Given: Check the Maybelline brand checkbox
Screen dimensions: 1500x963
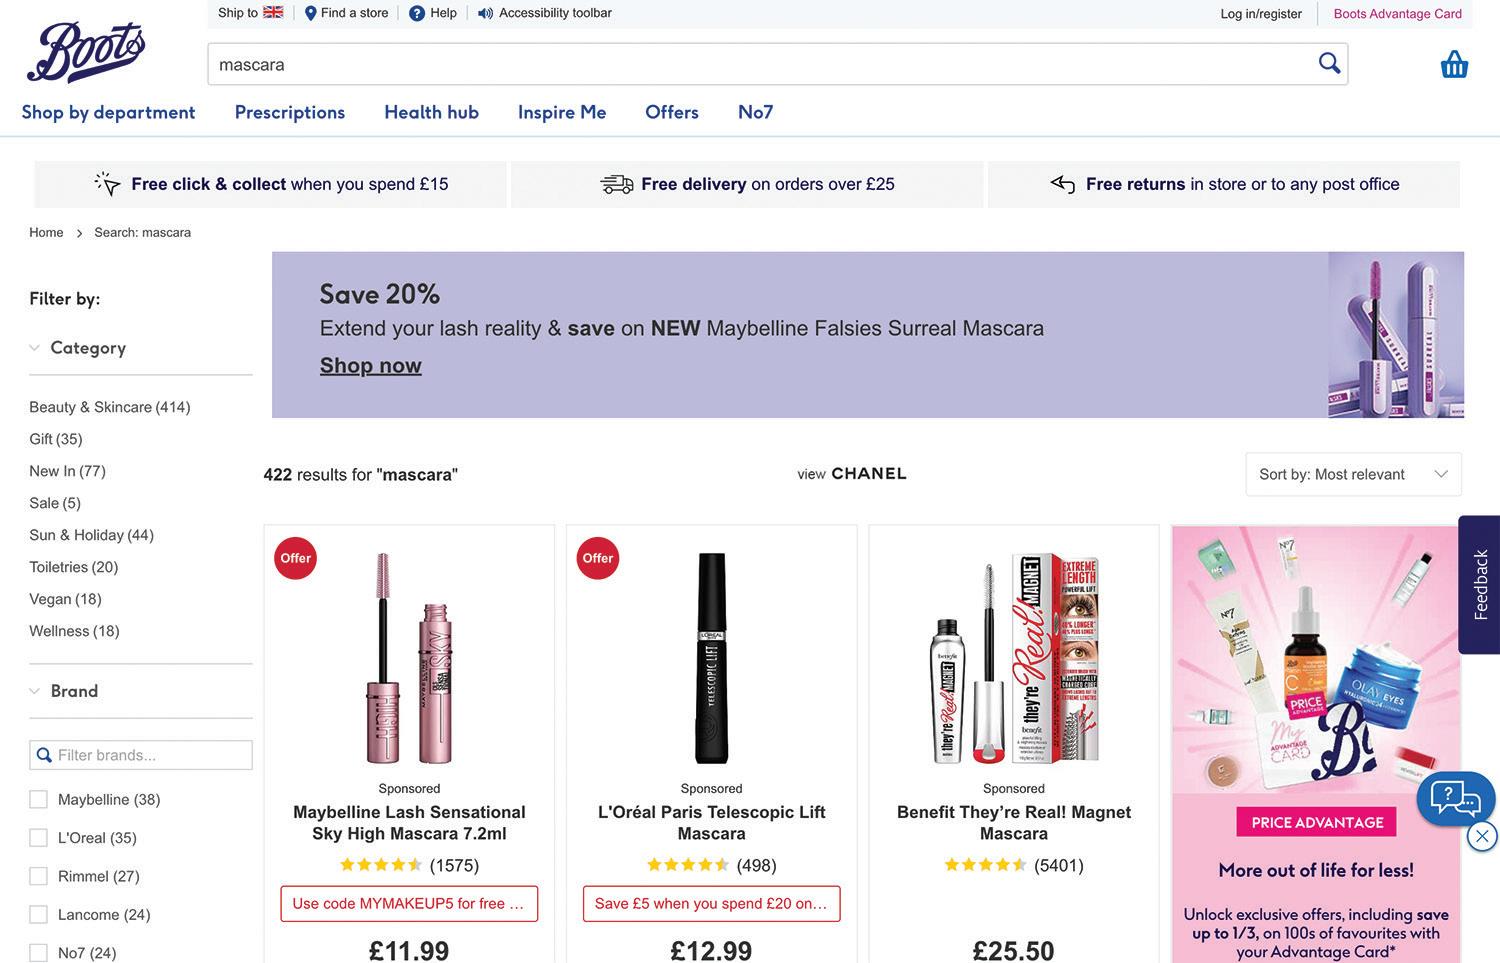Looking at the screenshot, I should coord(39,799).
